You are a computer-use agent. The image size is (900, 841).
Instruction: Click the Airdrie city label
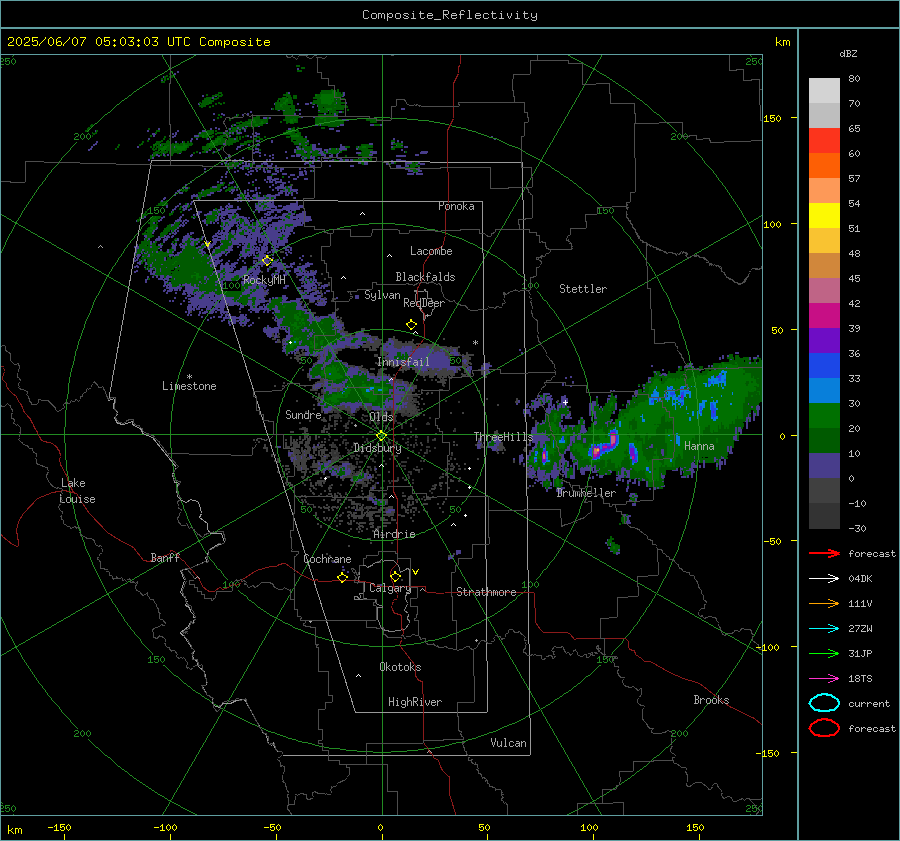(x=394, y=534)
